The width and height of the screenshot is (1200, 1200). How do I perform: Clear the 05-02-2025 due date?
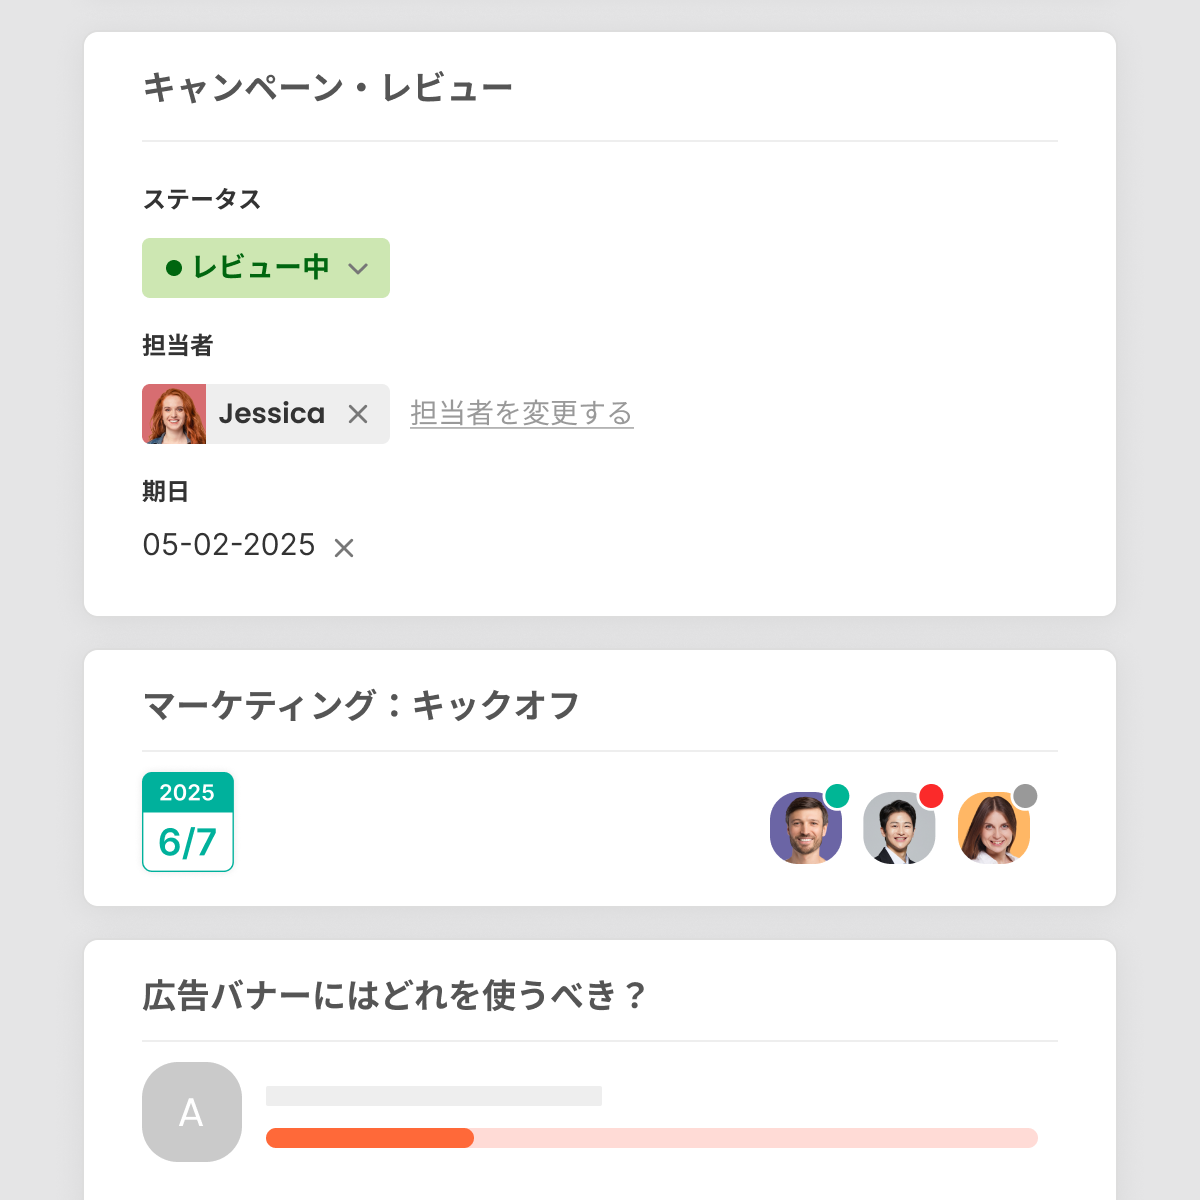(x=344, y=548)
